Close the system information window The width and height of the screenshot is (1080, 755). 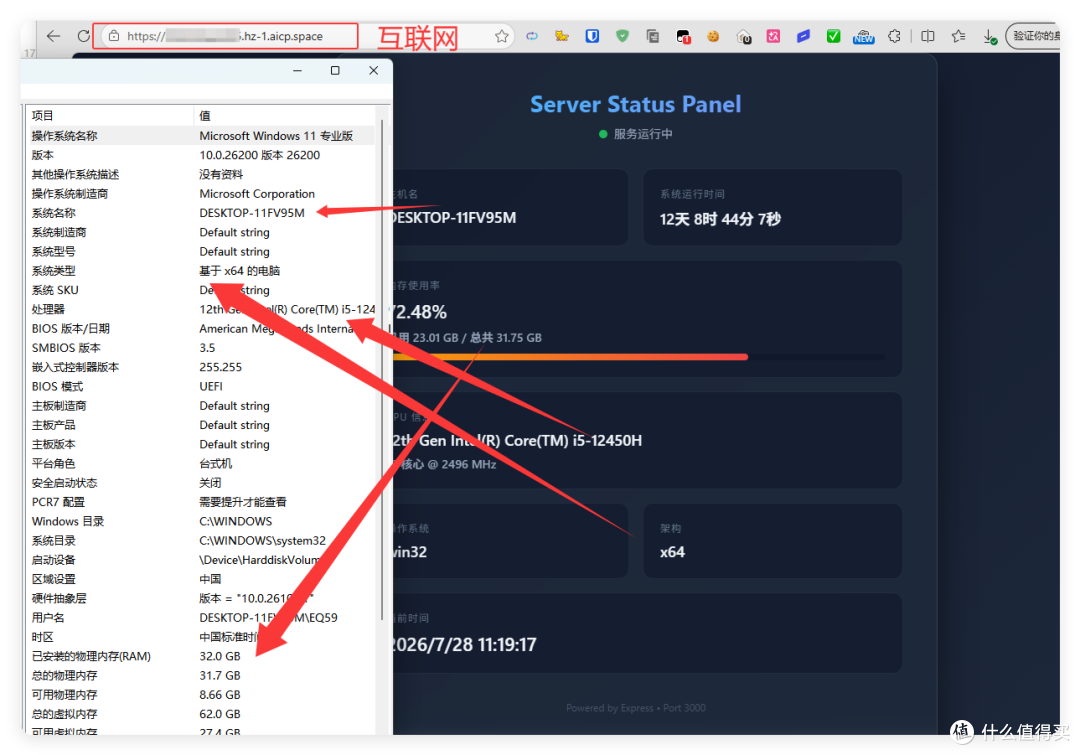[373, 70]
